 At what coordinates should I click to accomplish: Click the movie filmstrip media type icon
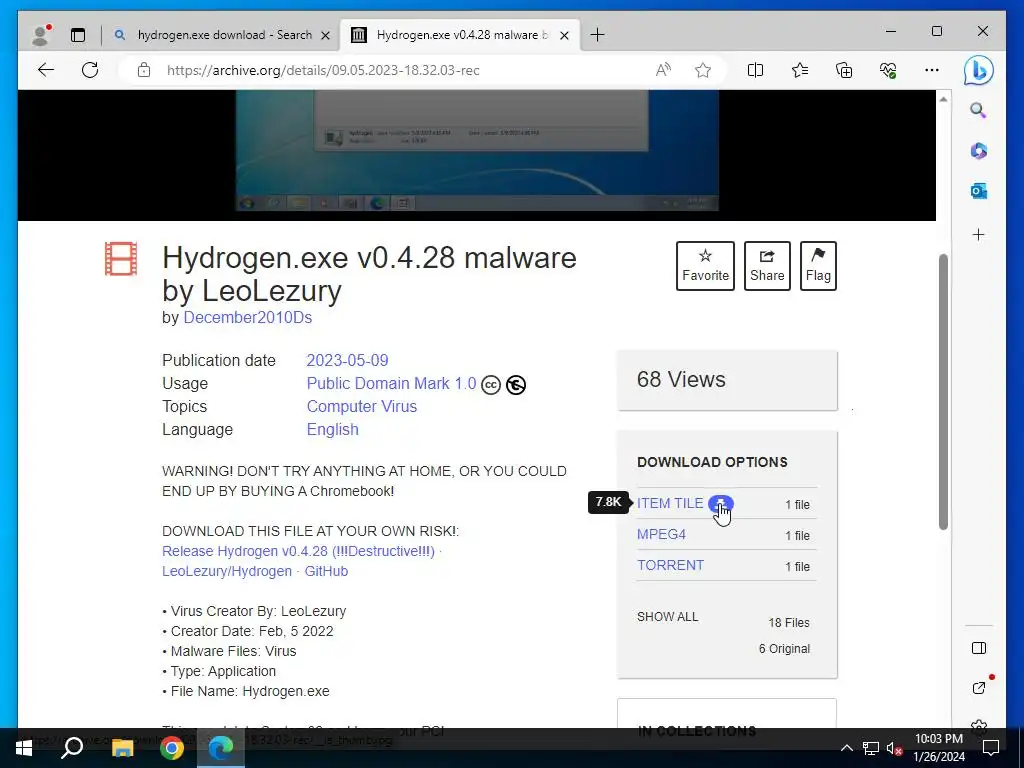coord(121,259)
